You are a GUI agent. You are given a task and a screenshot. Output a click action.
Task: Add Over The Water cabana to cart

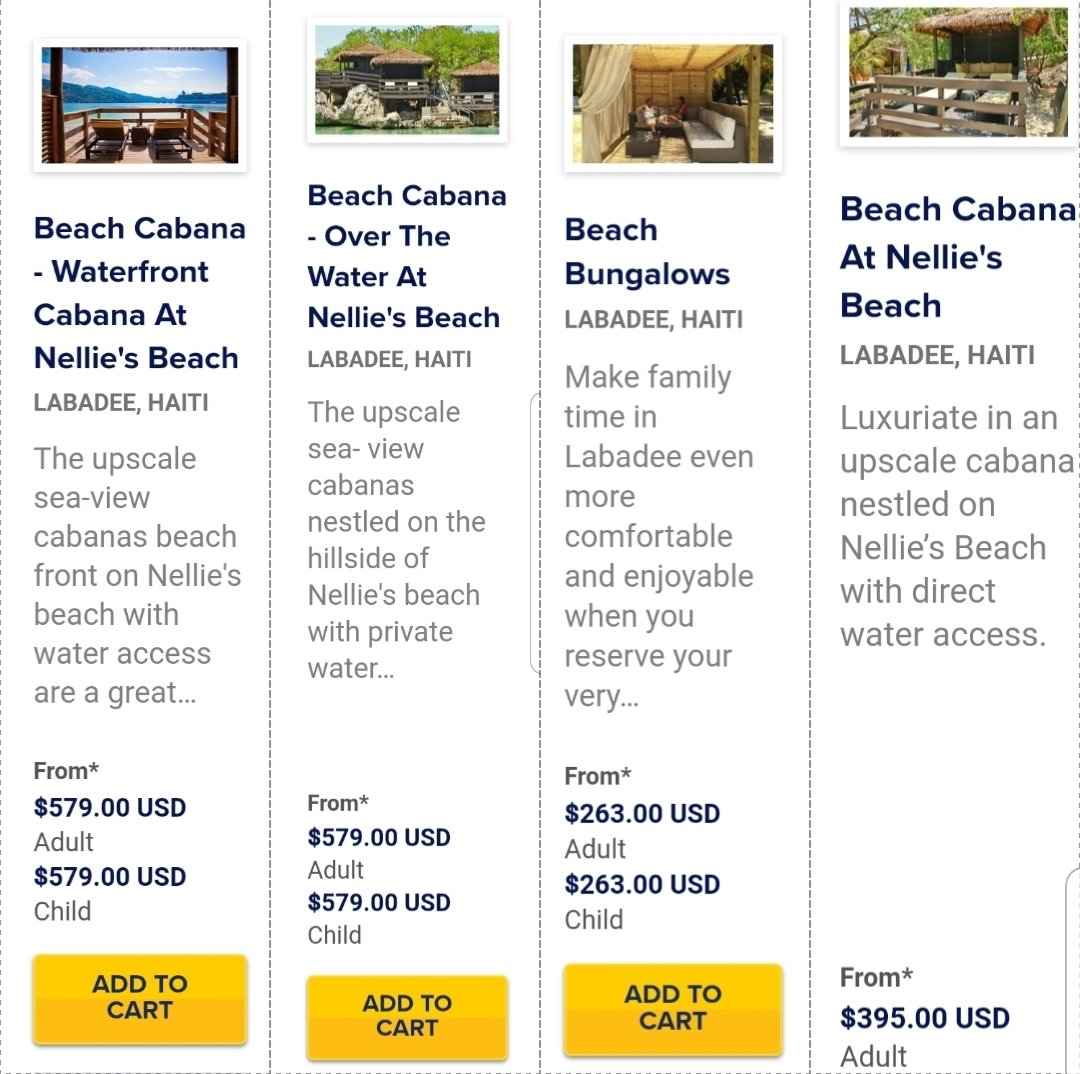407,1015
